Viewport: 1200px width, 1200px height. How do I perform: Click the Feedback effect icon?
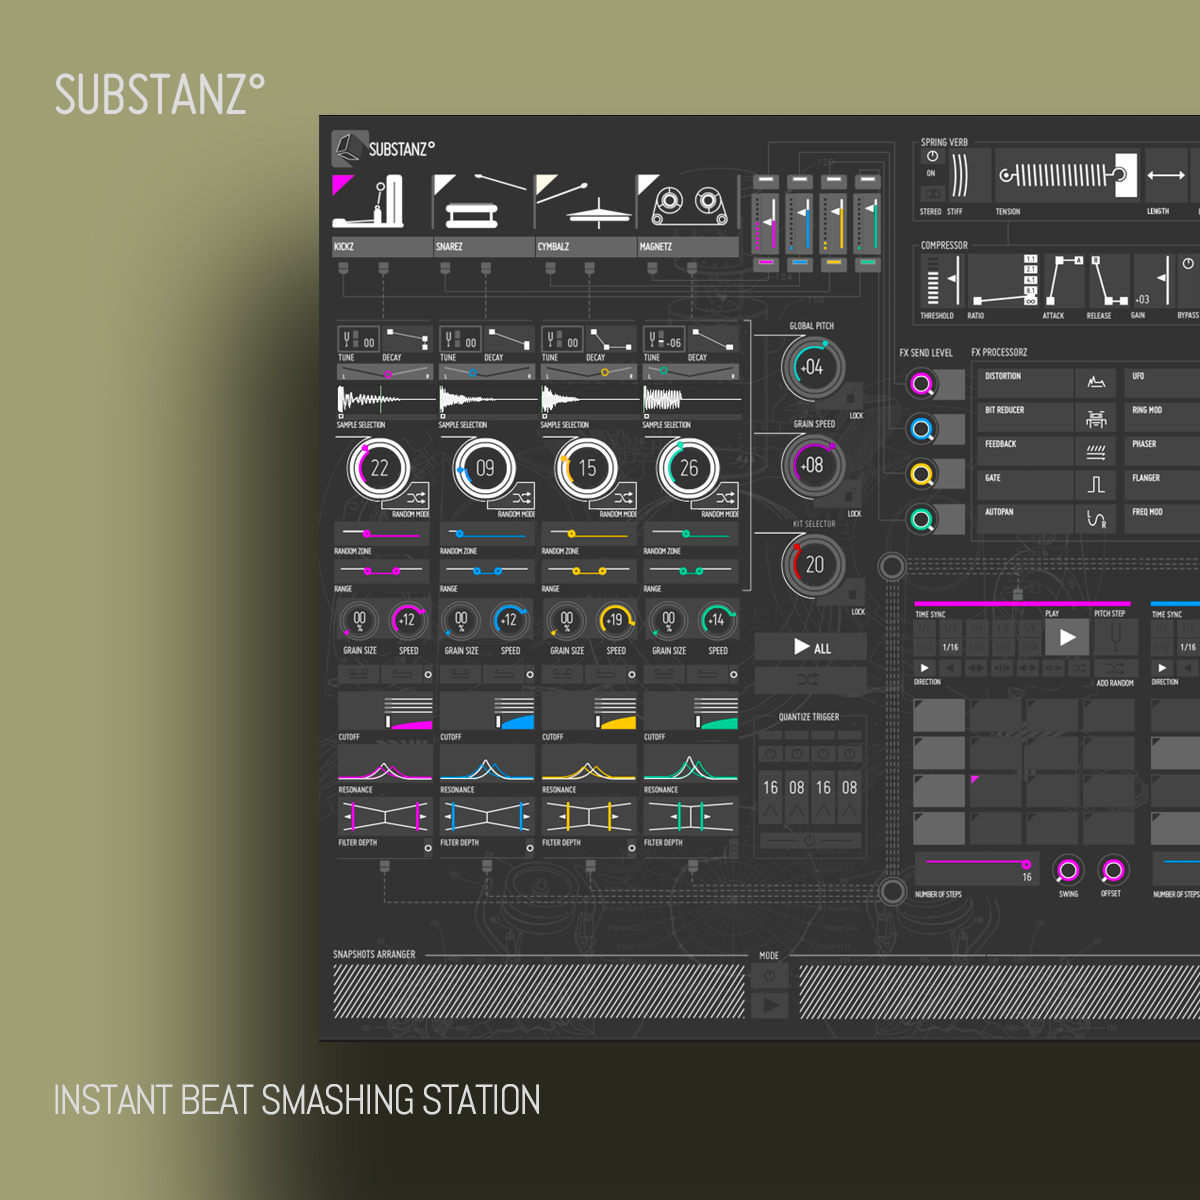pos(1097,451)
